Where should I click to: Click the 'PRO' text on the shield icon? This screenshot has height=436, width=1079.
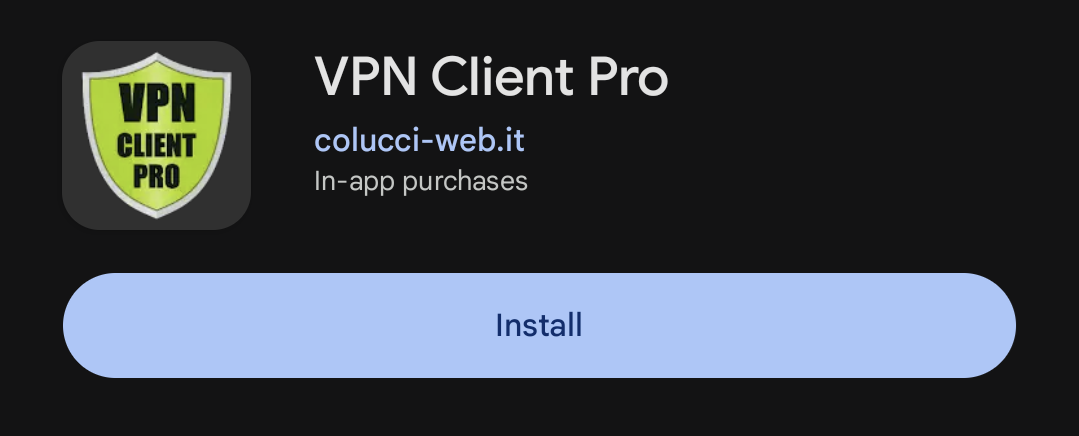[156, 175]
